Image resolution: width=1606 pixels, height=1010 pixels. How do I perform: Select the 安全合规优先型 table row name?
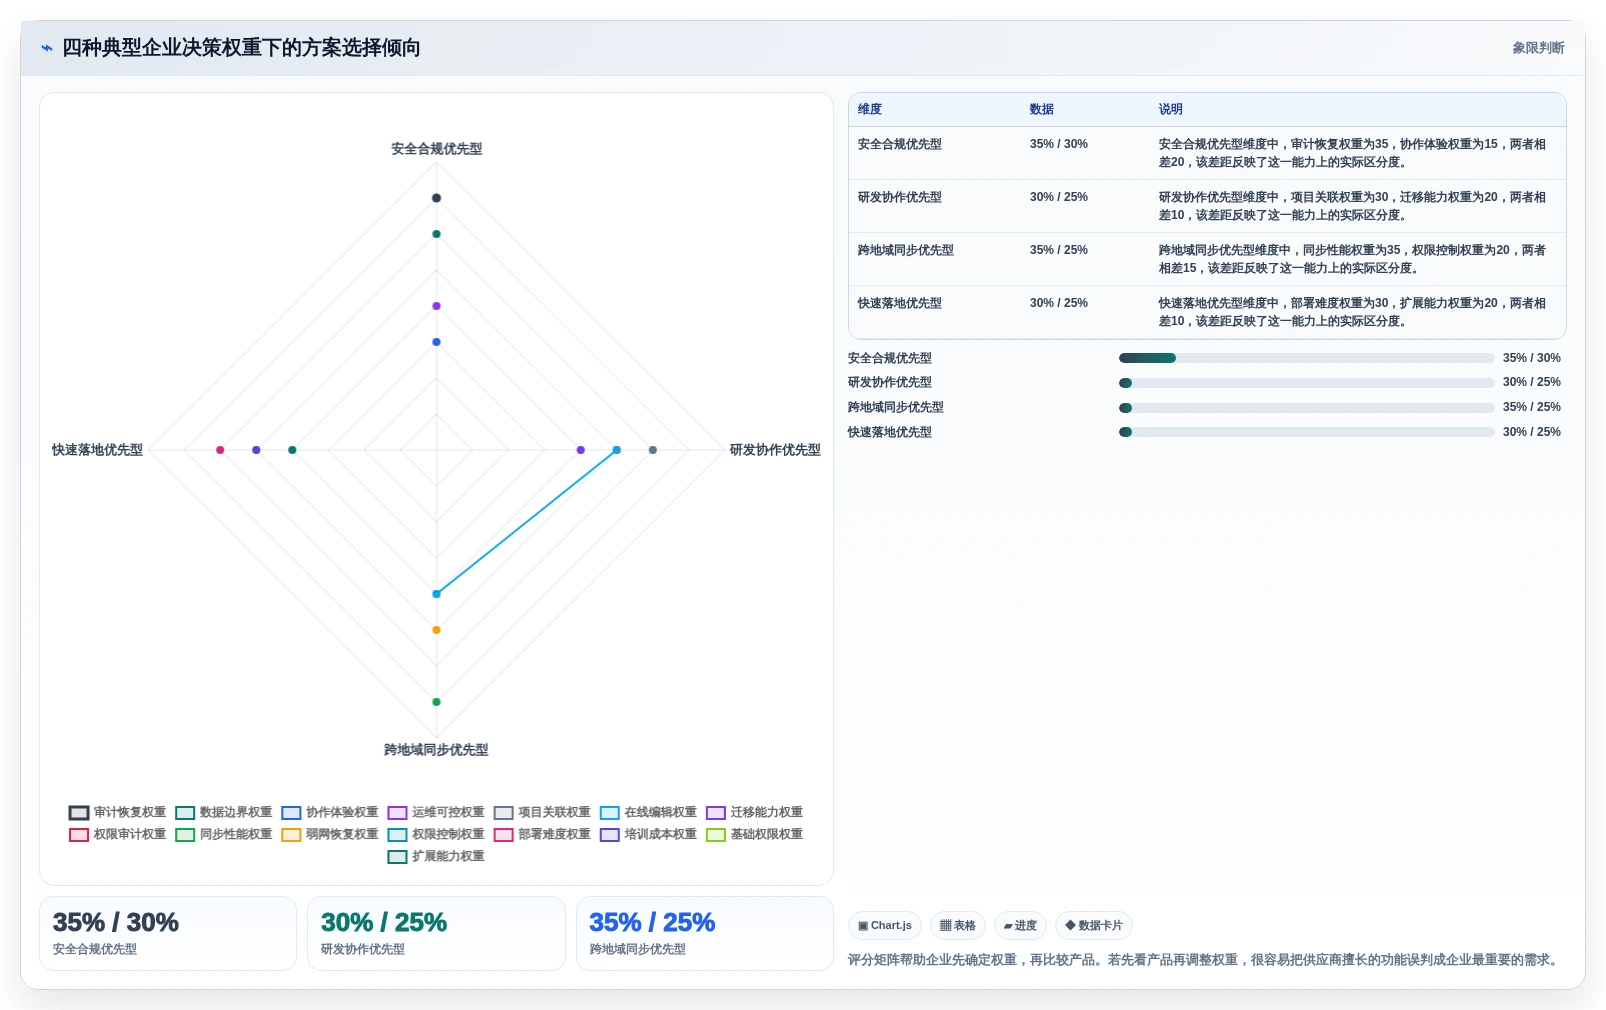tap(900, 144)
